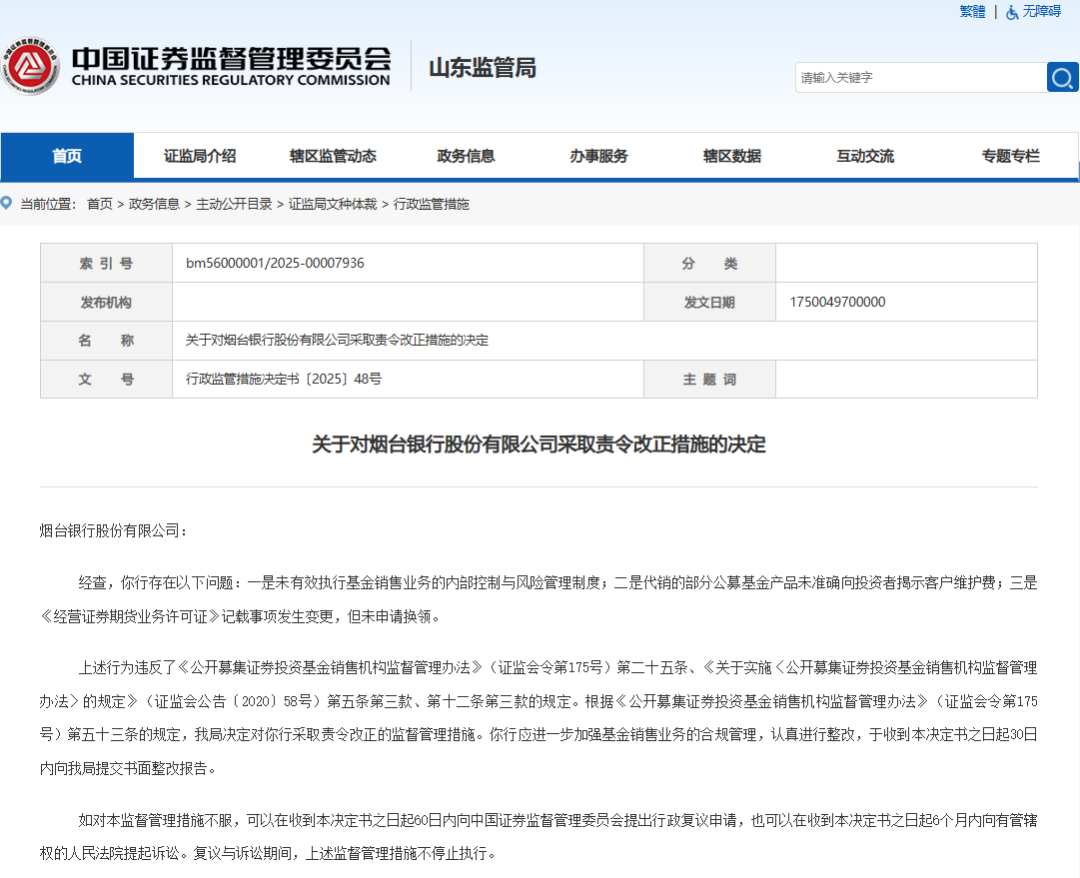Click document number 行政监管措施决定书〔2025〕48号
Screen dimensions: 1080x878
click(283, 379)
